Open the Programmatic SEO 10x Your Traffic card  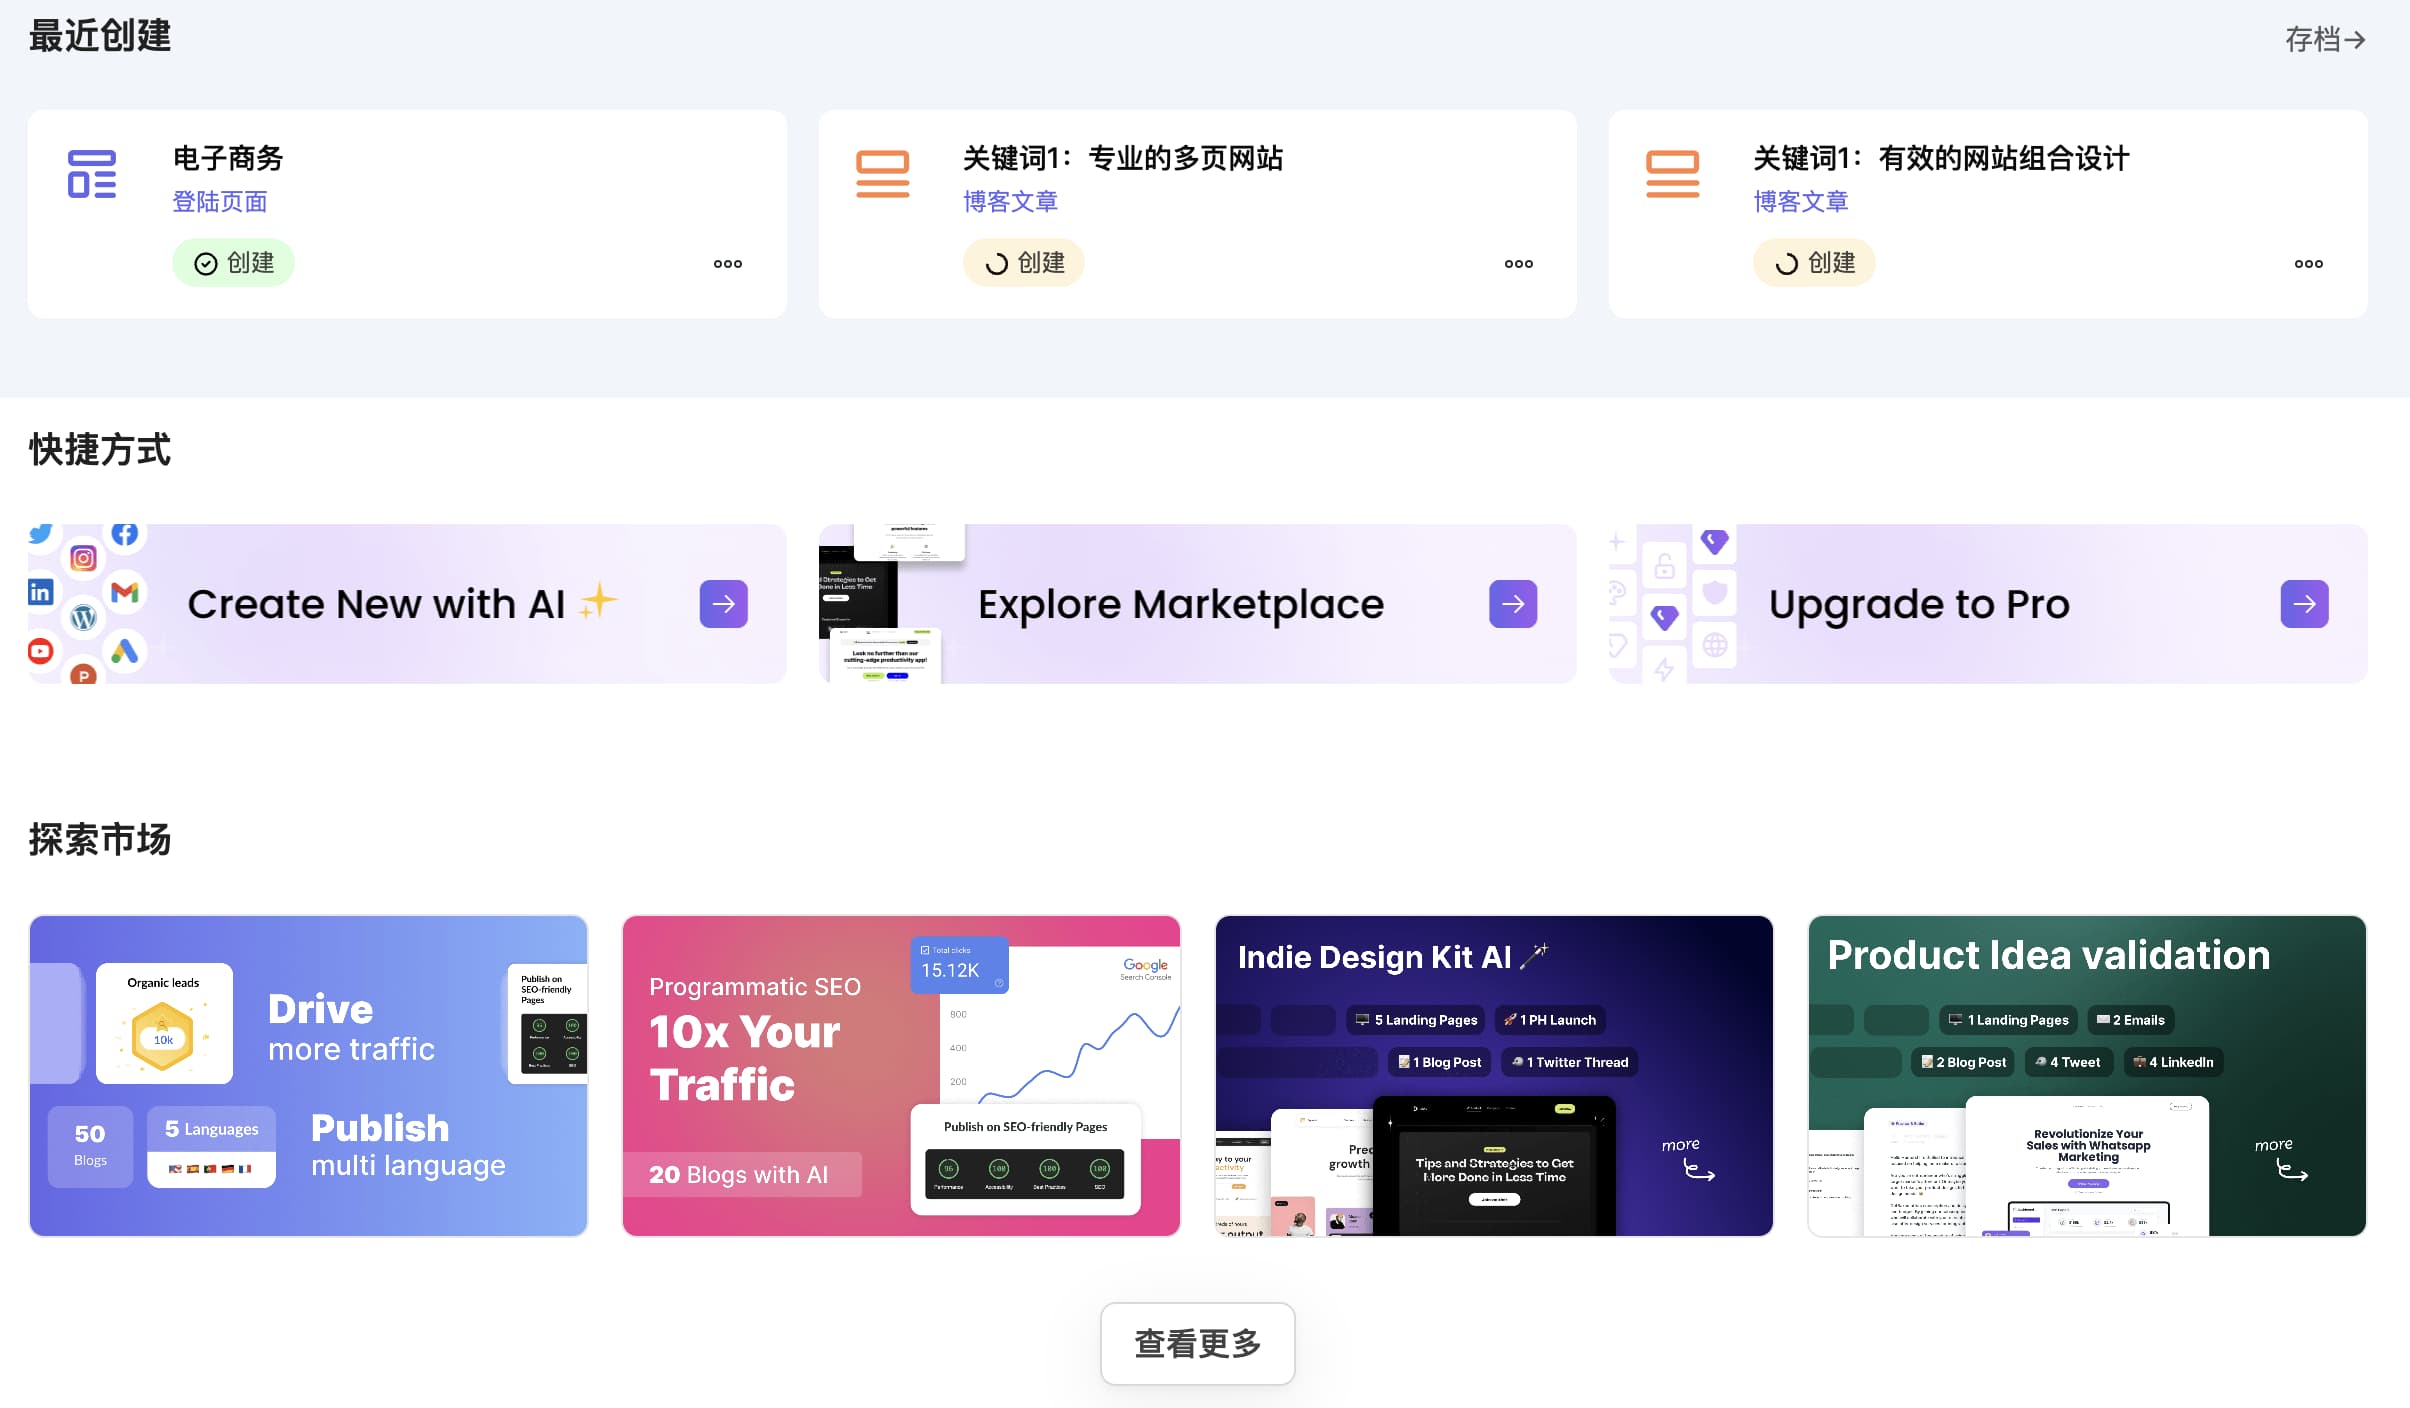tap(900, 1075)
